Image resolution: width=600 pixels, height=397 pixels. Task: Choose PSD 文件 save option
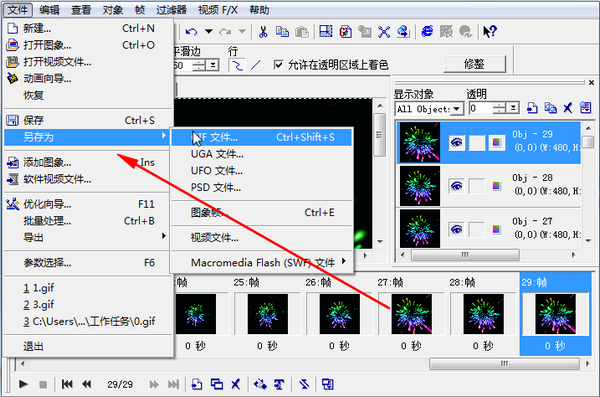262,187
